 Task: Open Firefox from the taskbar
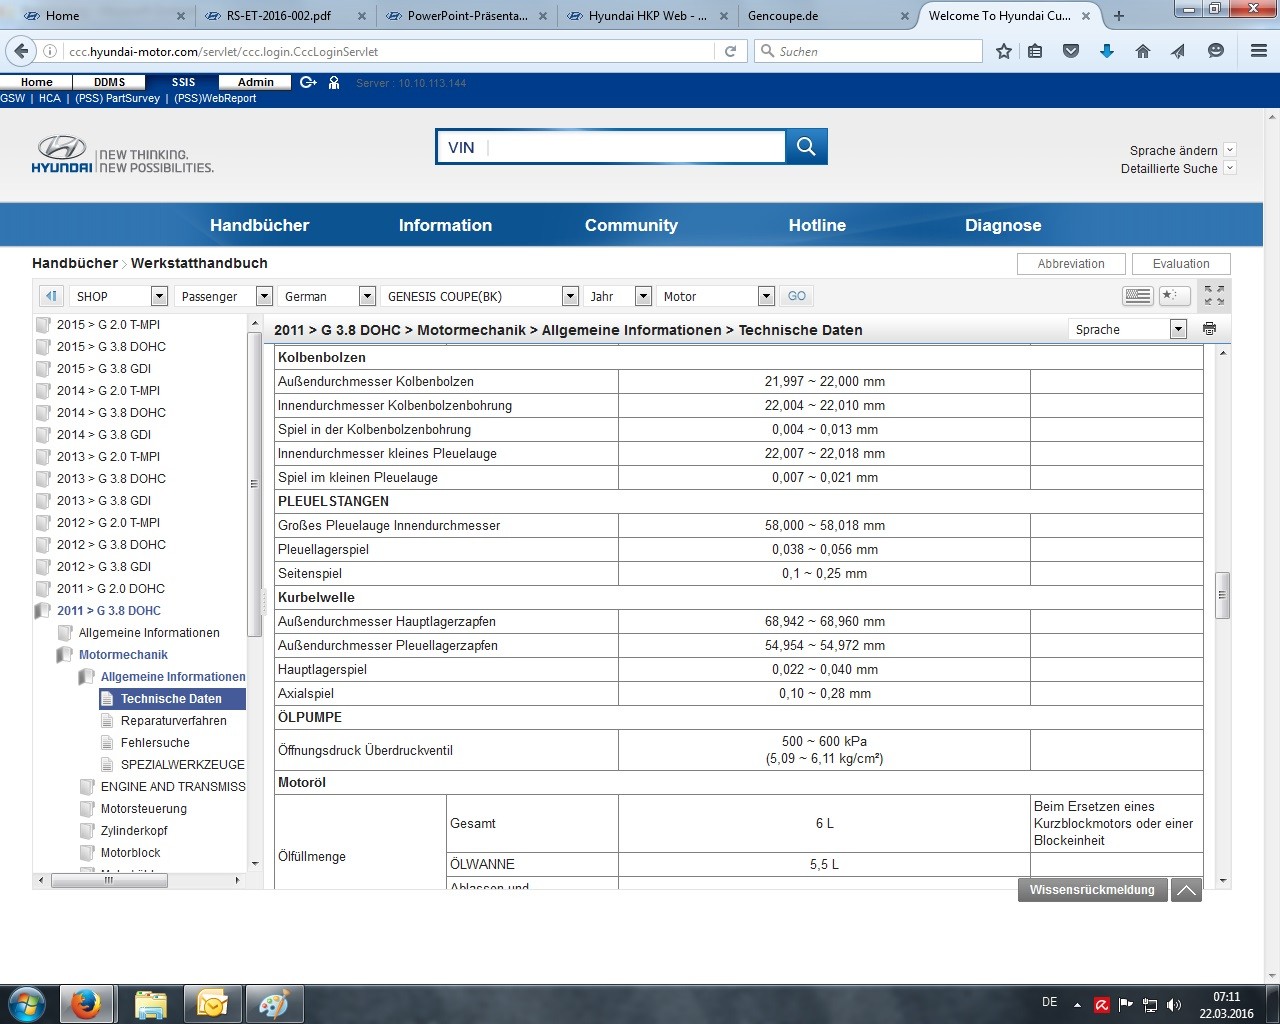[85, 1004]
